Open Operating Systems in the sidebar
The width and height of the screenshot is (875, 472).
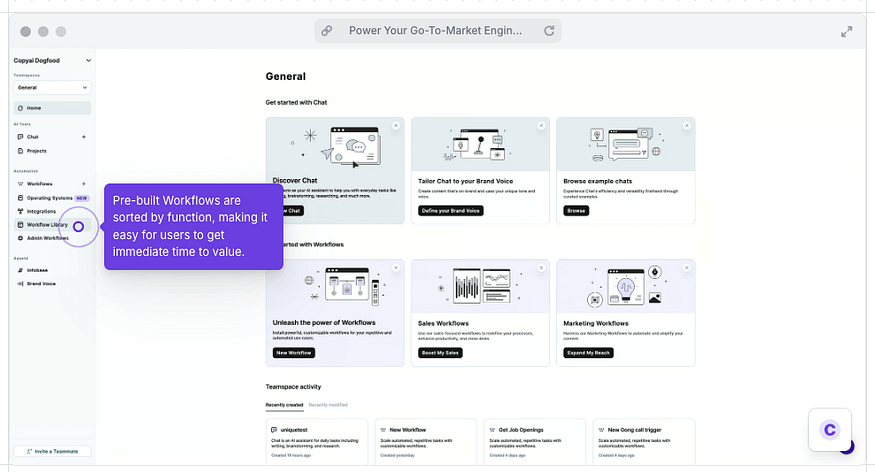[52, 198]
